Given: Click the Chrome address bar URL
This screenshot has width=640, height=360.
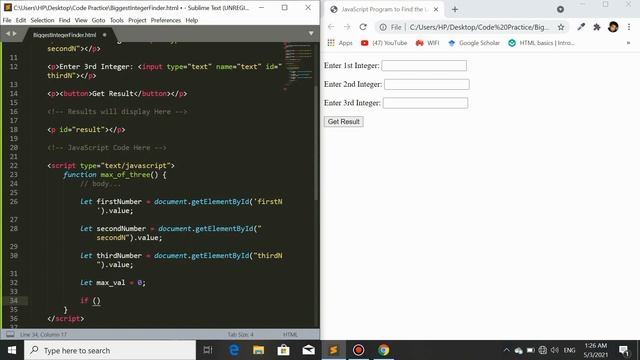Looking at the screenshot, I should (x=479, y=27).
